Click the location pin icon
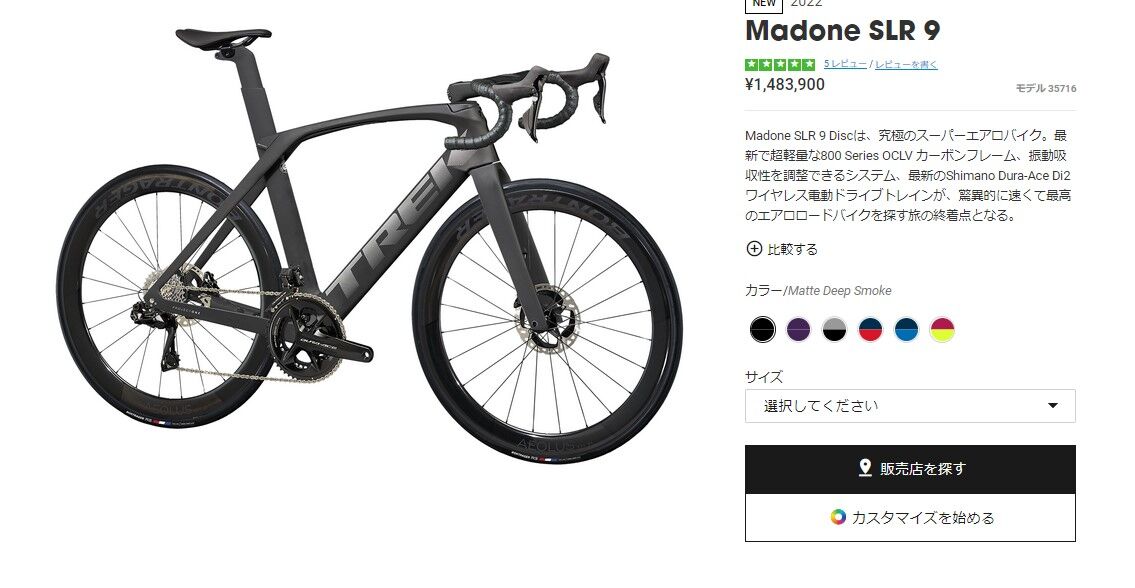Viewport: 1135px width, 588px height. coord(864,469)
